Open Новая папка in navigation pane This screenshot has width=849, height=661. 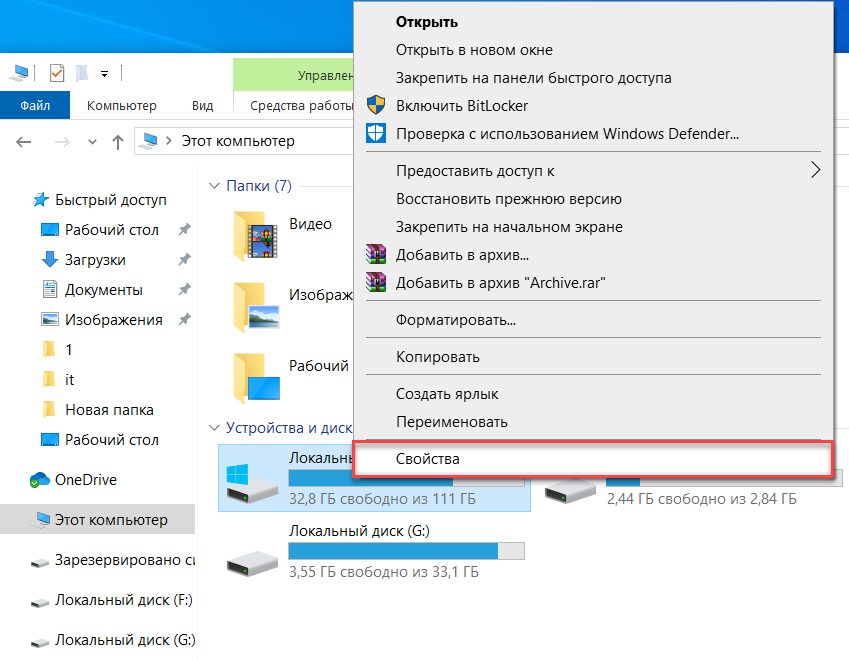pyautogui.click(x=109, y=410)
